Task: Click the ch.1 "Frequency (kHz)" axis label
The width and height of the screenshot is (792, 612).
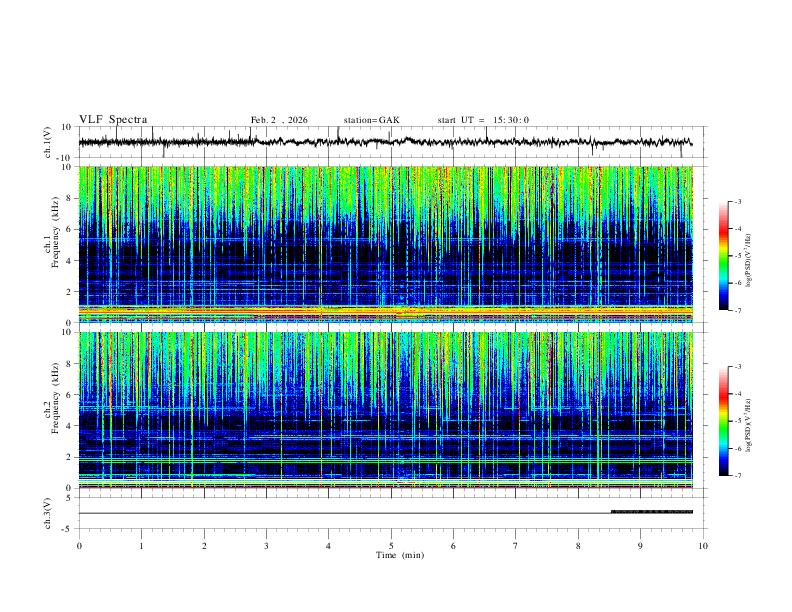Action: click(x=56, y=232)
